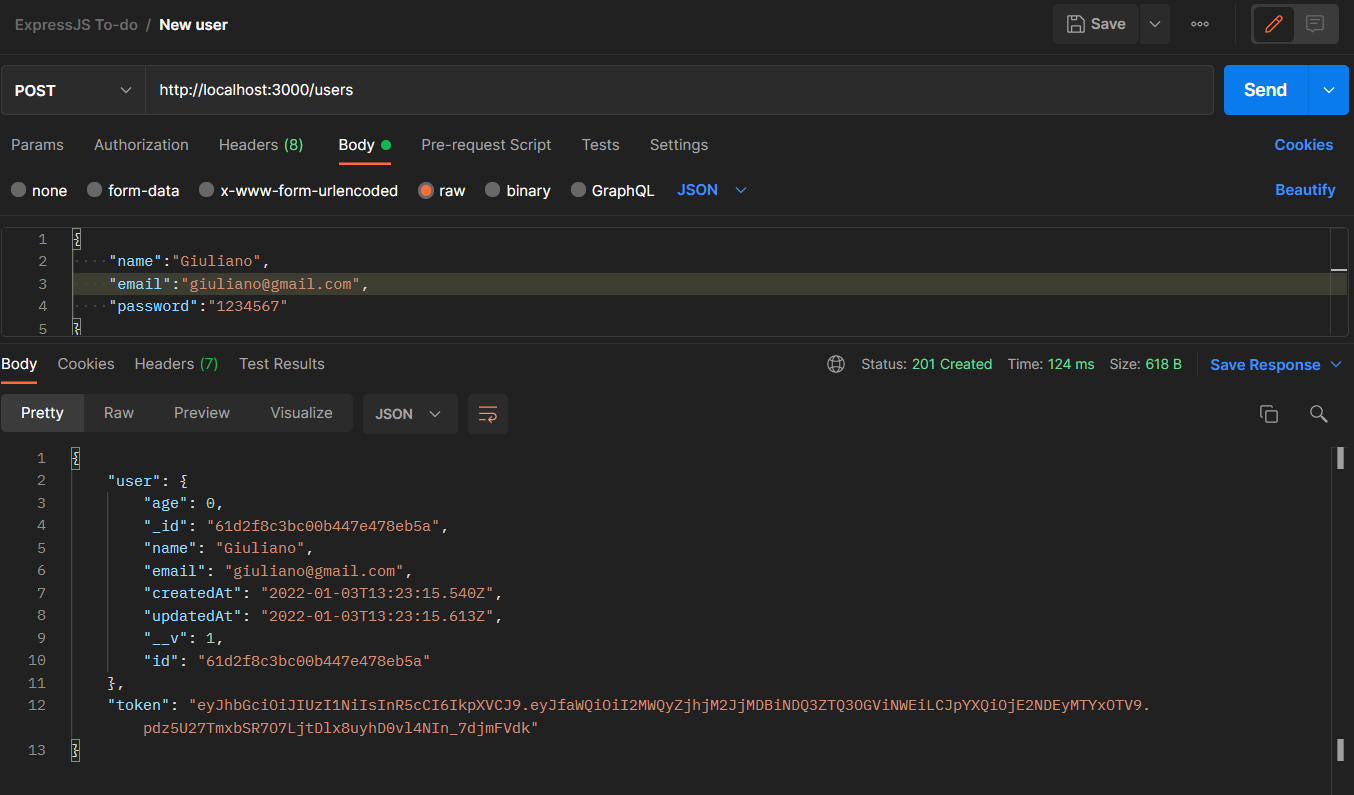Select the Raw response view
Viewport: 1354px width, 795px height.
[x=119, y=413]
